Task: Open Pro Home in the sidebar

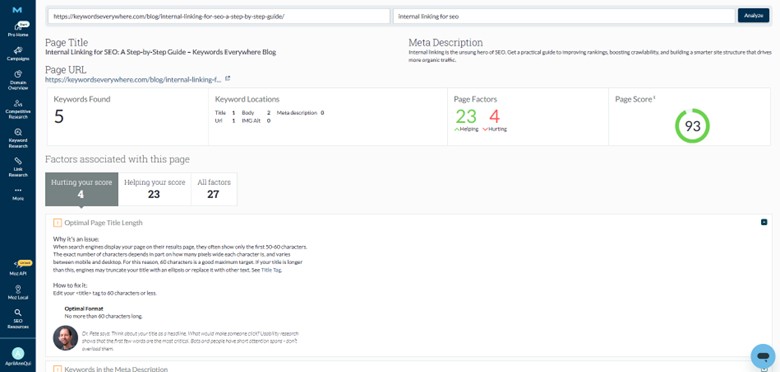Action: (17, 30)
